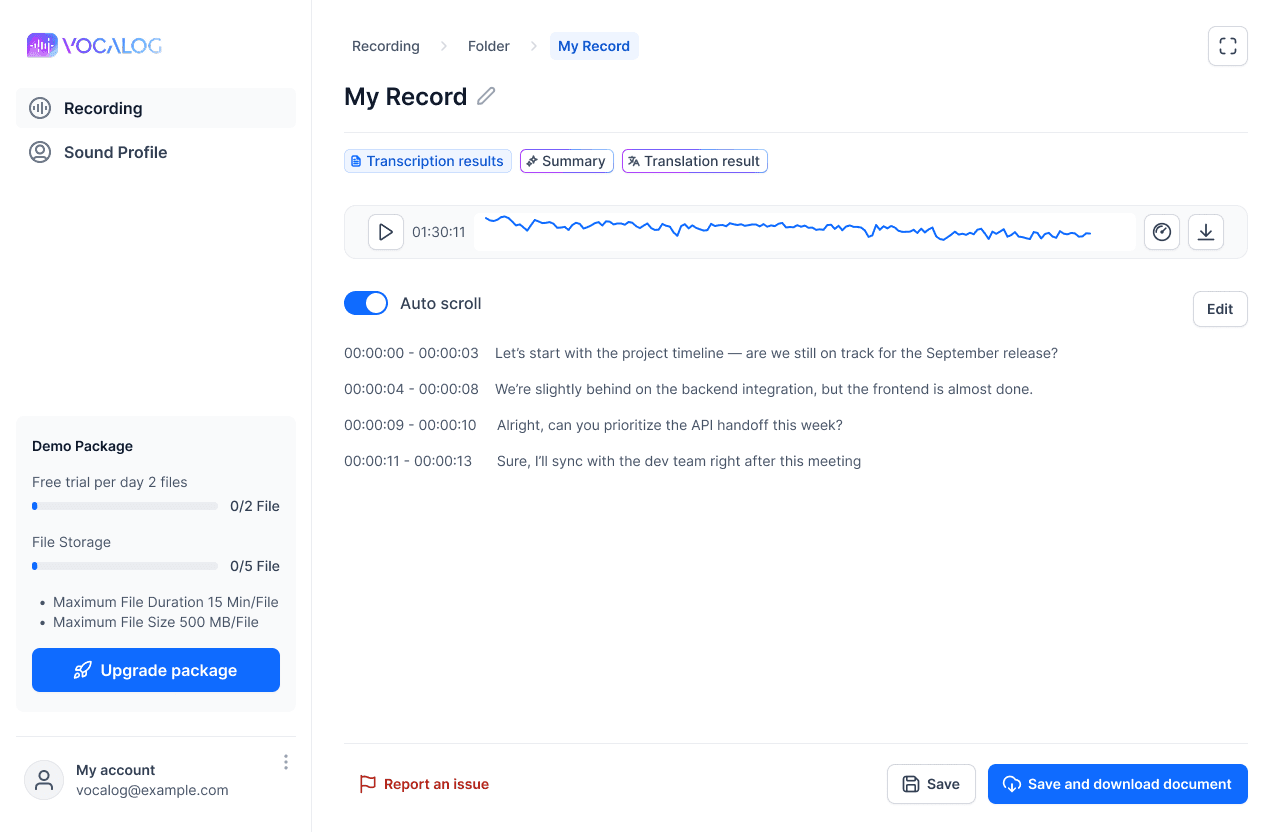Click the Upgrade package button

tap(155, 670)
